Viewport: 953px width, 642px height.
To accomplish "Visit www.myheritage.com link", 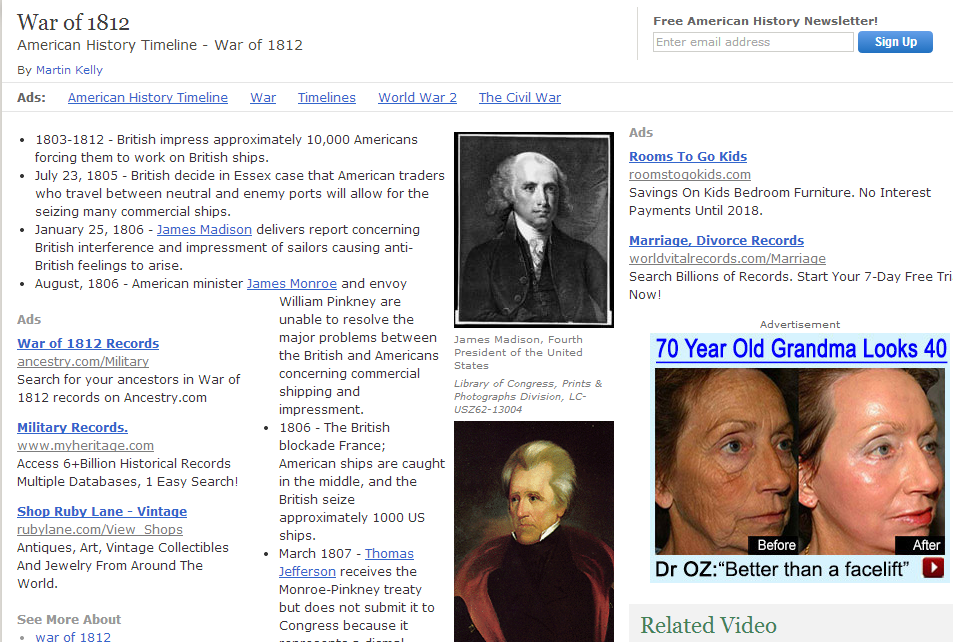I will (85, 446).
